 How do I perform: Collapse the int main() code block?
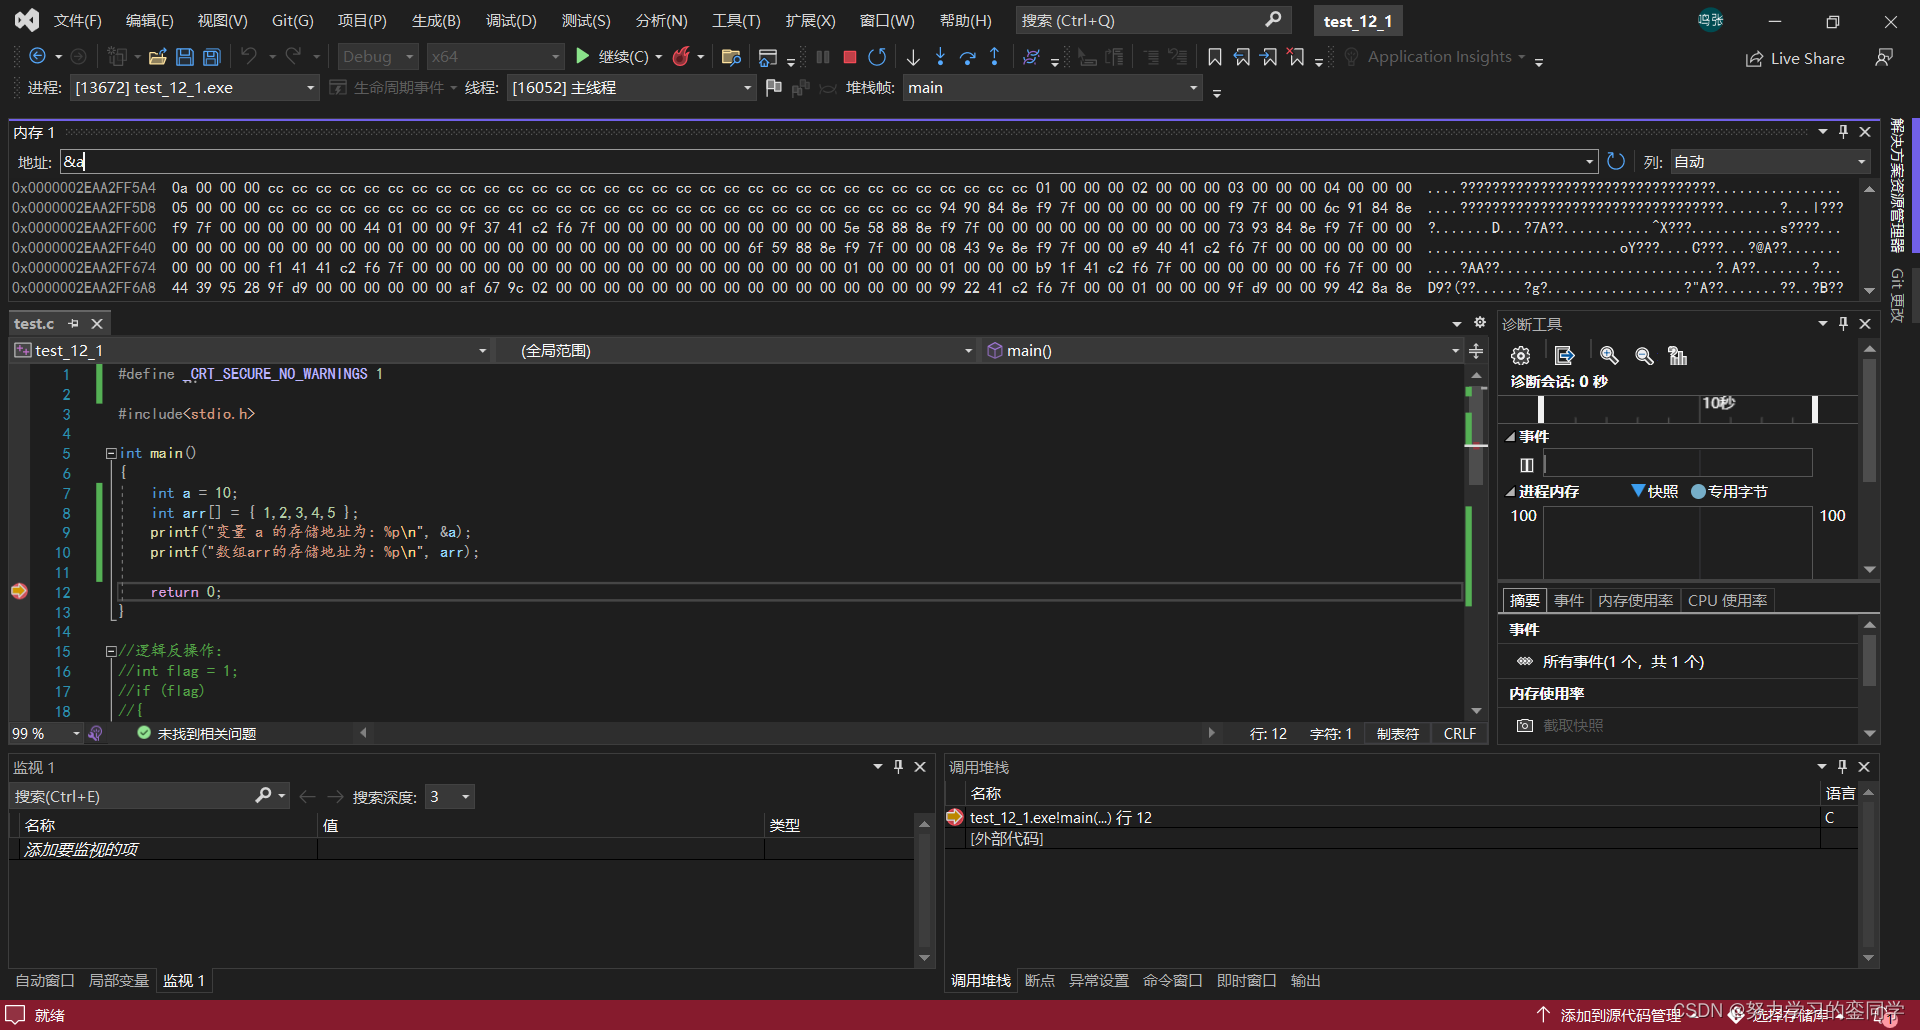tap(111, 453)
